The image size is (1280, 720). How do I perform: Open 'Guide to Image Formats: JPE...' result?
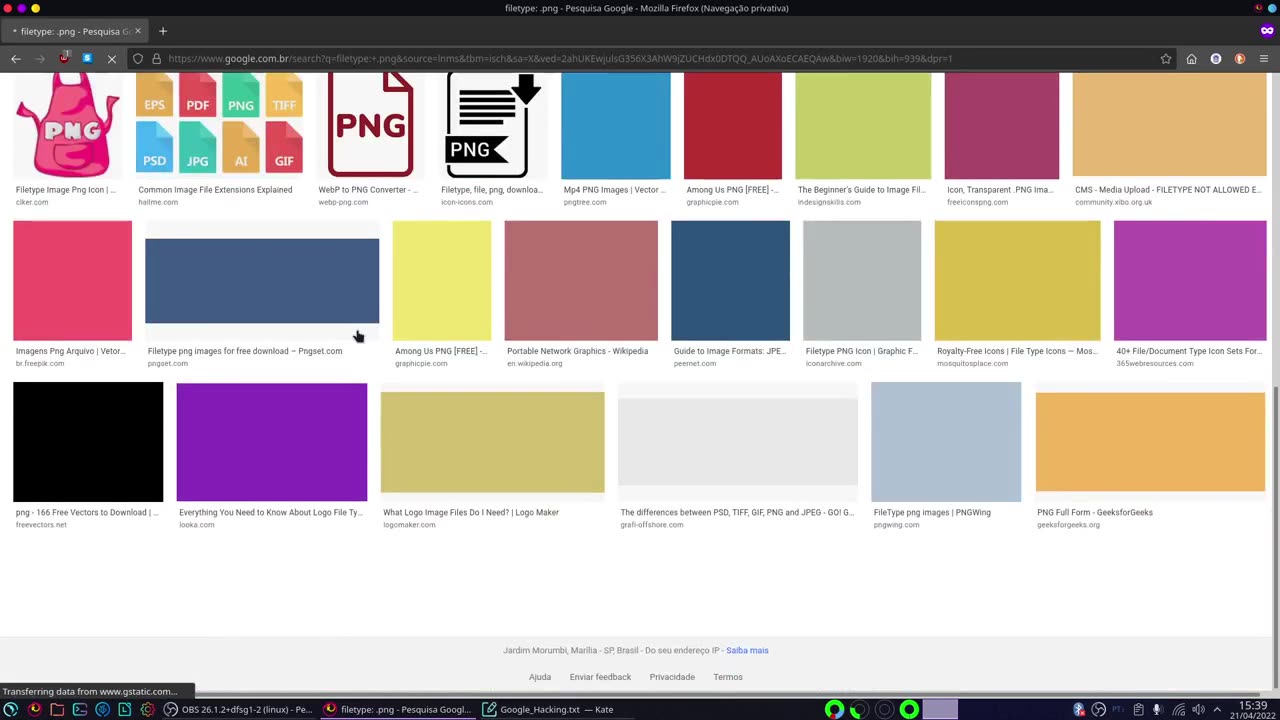[730, 351]
